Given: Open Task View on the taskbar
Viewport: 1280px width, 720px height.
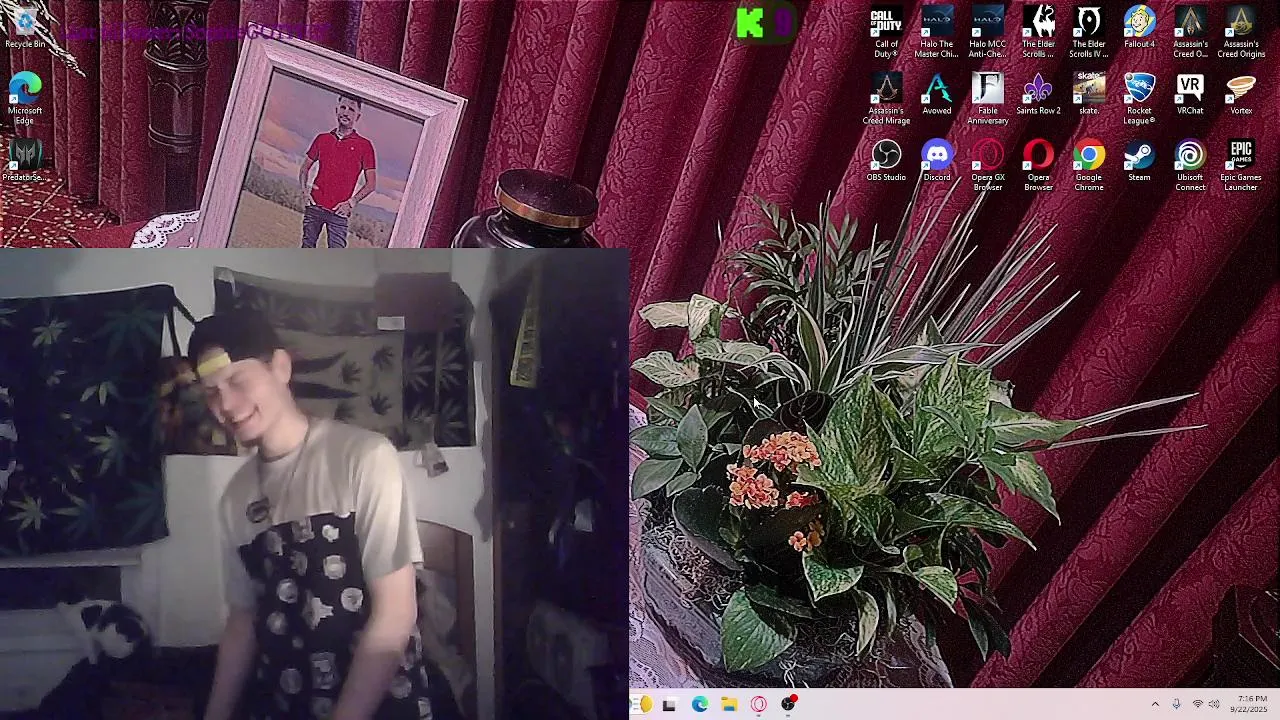Looking at the screenshot, I should [669, 705].
